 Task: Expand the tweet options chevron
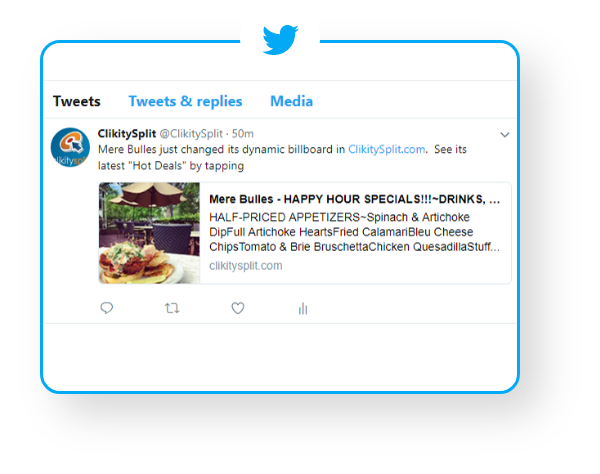tap(505, 135)
